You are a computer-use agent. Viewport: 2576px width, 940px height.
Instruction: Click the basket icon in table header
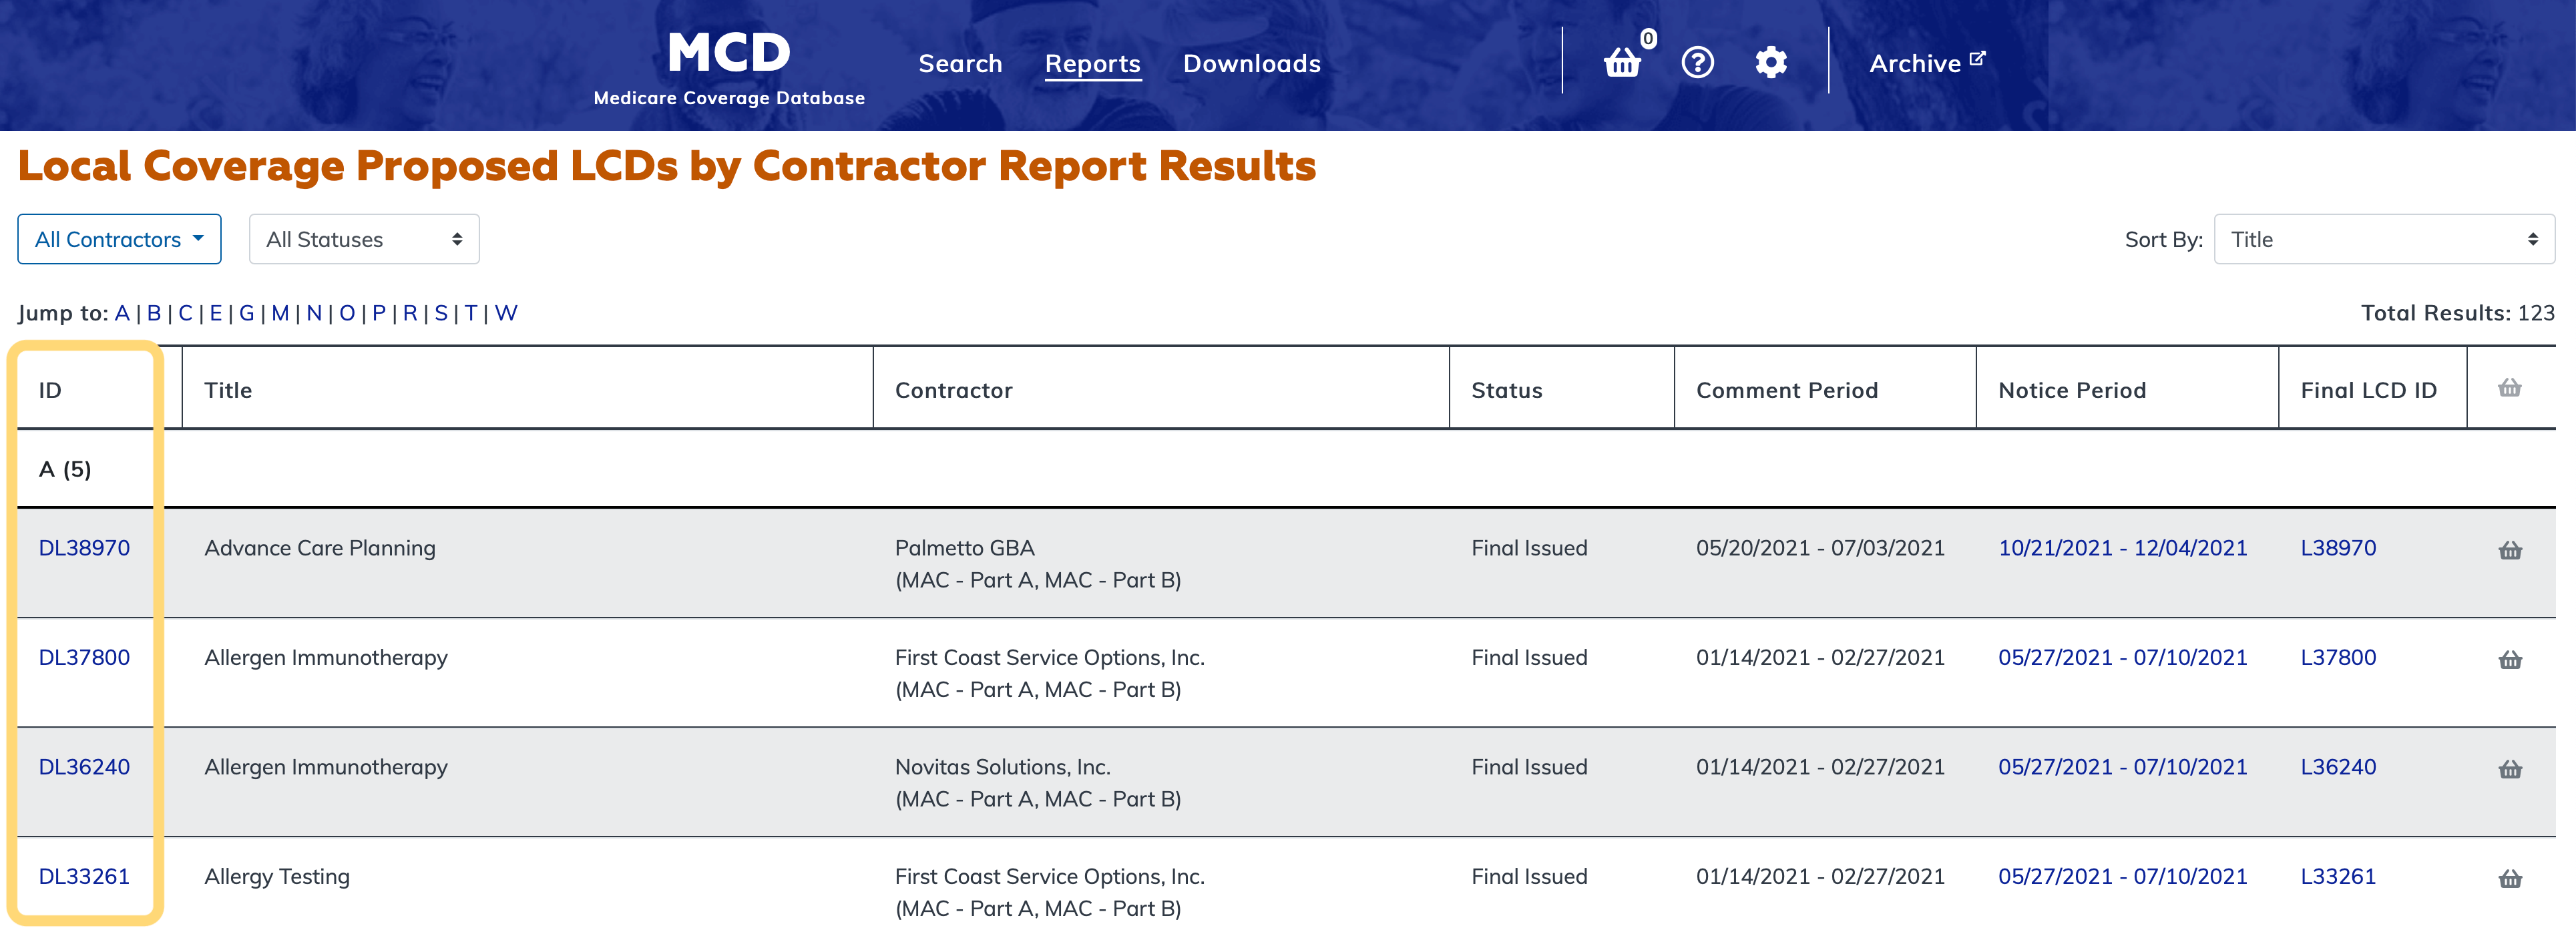(x=2509, y=388)
